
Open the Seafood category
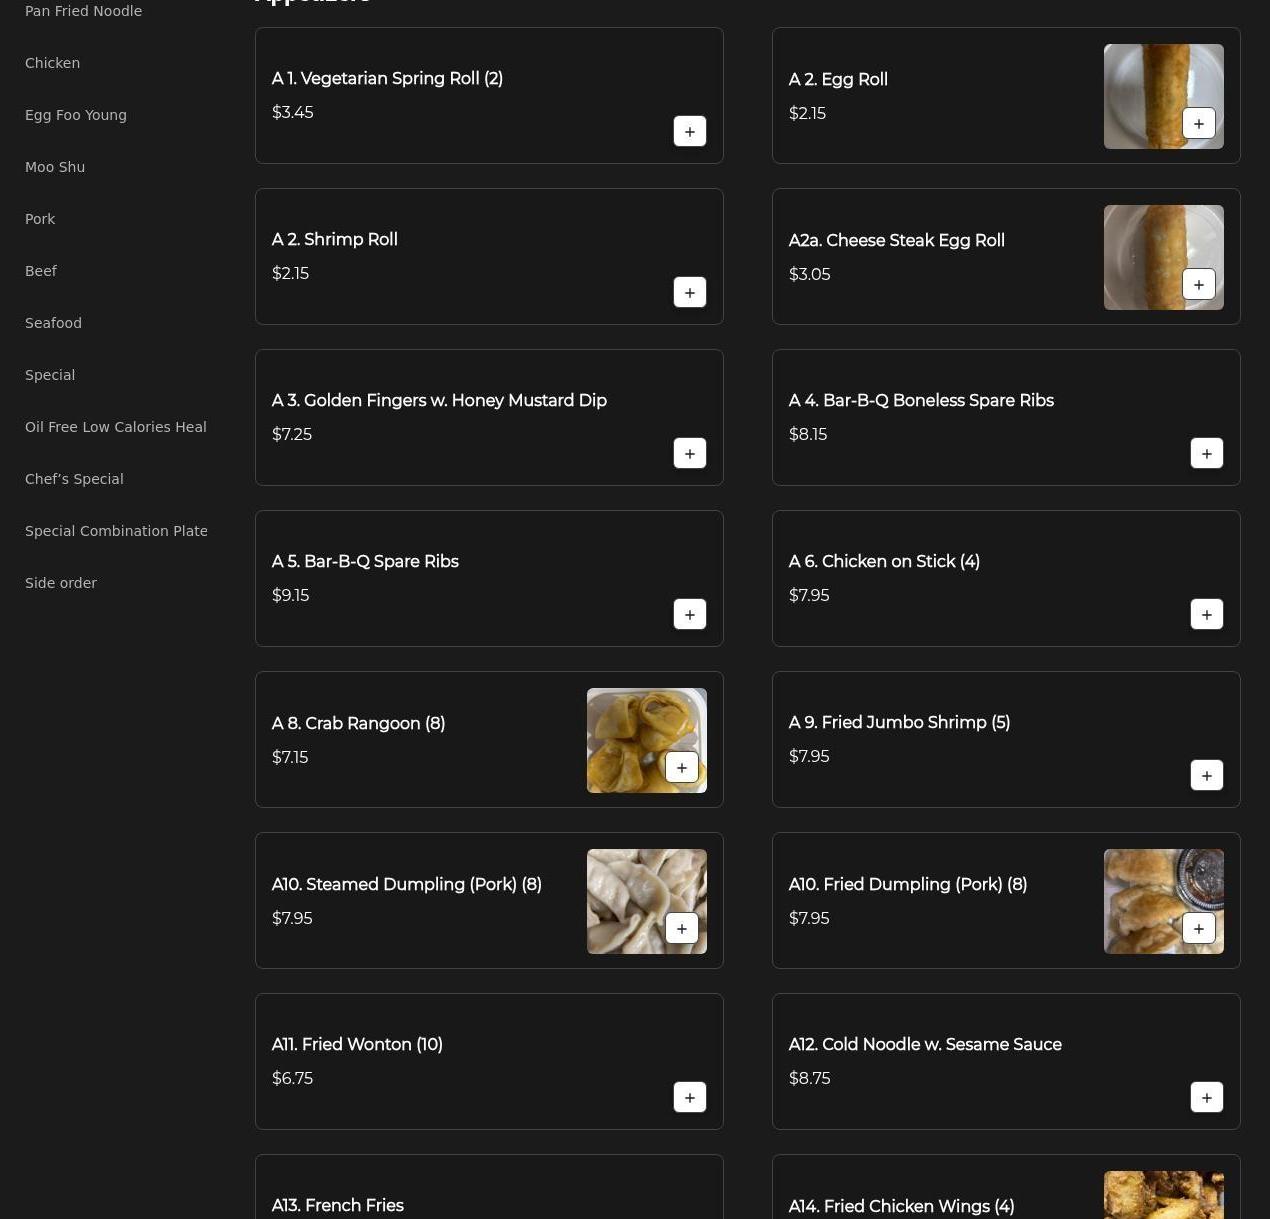(x=54, y=323)
